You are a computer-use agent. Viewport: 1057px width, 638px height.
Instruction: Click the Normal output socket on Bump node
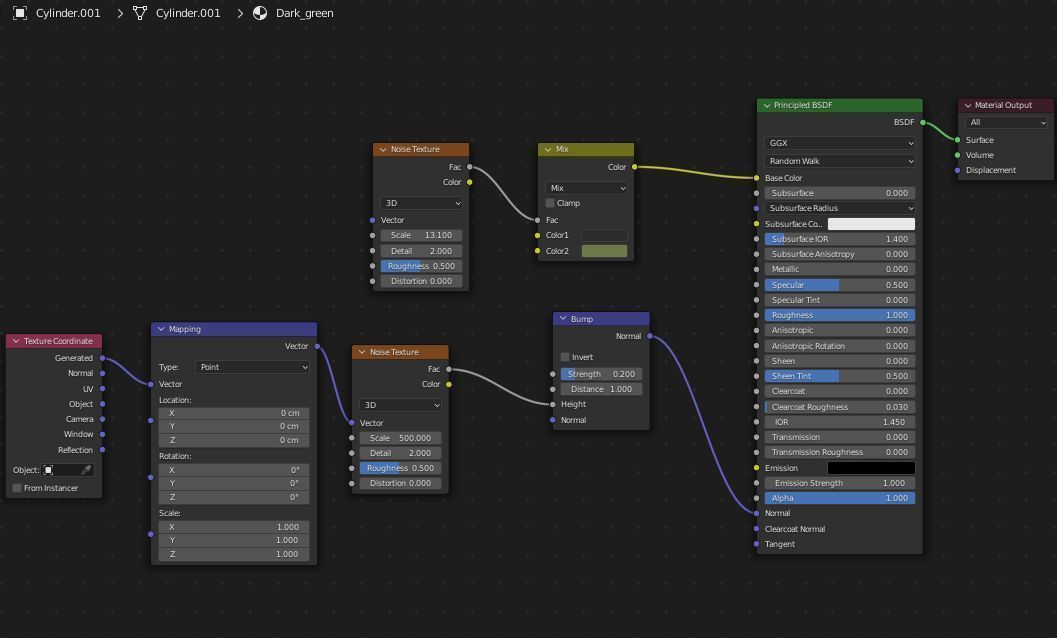tap(650, 336)
